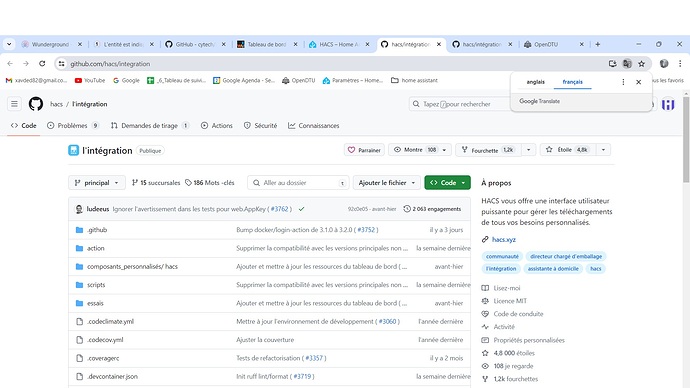Open the Demandes de tirage tab
This screenshot has width=690, height=388.
[150, 126]
